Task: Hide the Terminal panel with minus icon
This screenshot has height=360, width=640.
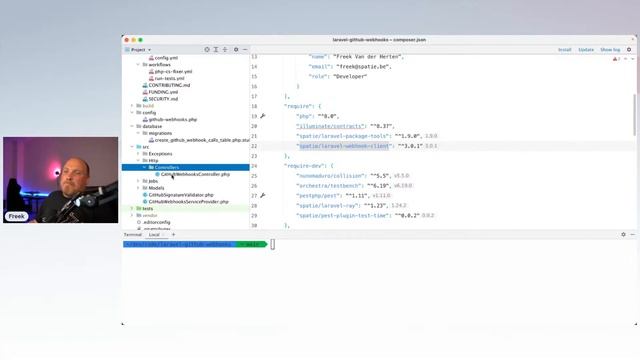Action: pyautogui.click(x=632, y=234)
